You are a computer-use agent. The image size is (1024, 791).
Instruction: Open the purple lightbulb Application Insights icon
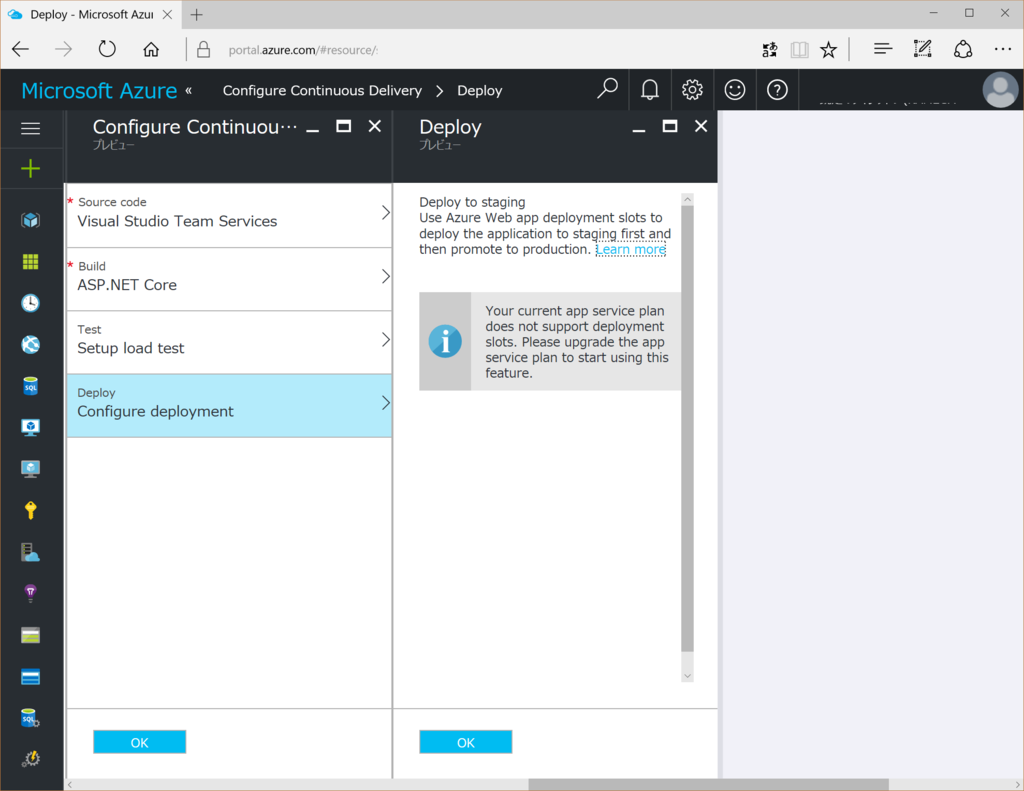[x=31, y=593]
